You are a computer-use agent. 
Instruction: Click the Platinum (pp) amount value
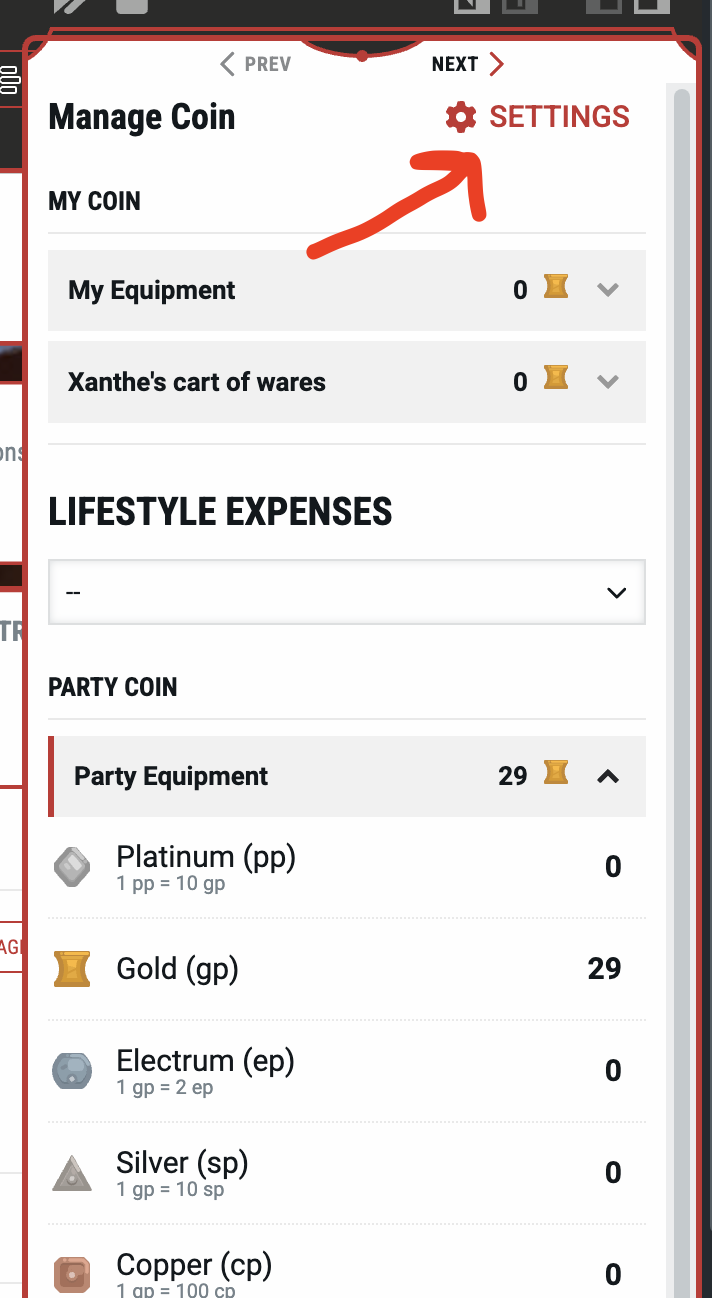coord(613,867)
